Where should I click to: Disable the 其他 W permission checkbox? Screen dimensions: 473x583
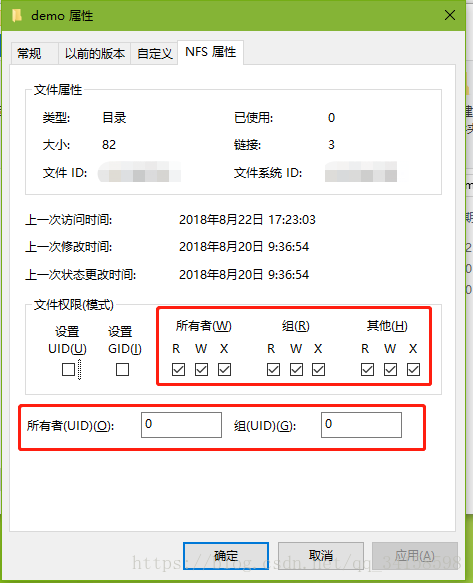[x=390, y=370]
